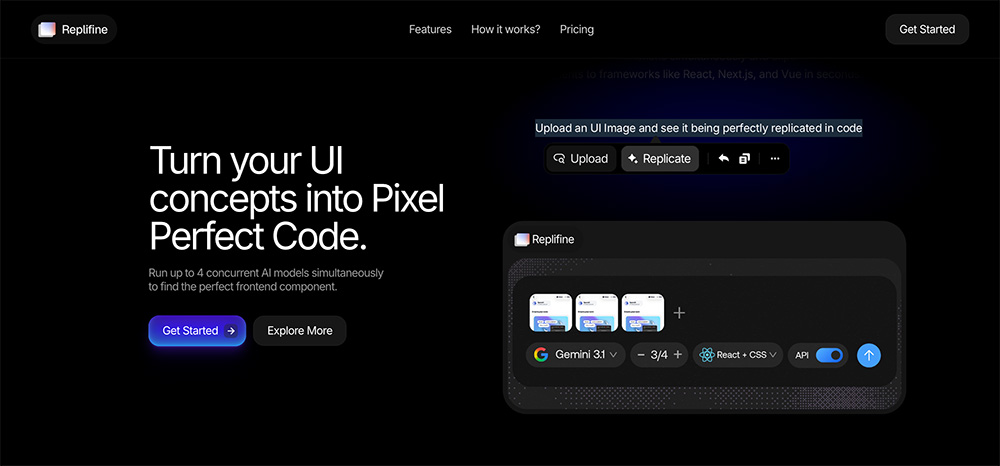Open the Features nav link
Image resolution: width=1000 pixels, height=466 pixels.
coord(430,29)
